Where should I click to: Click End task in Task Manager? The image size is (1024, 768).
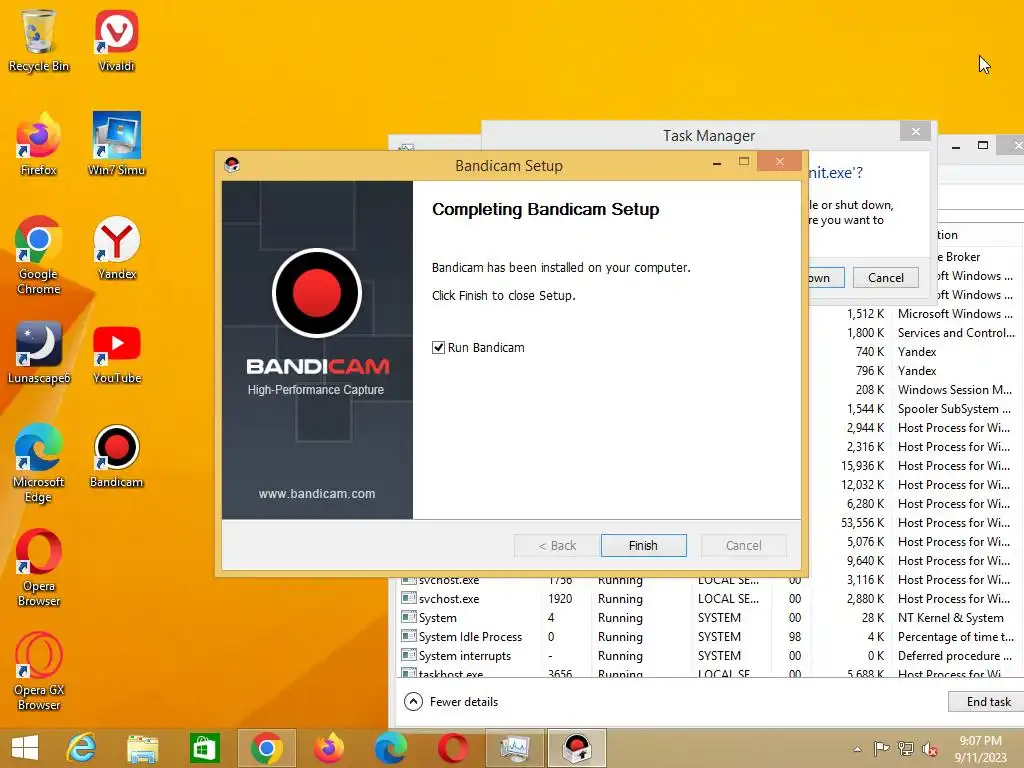click(988, 701)
